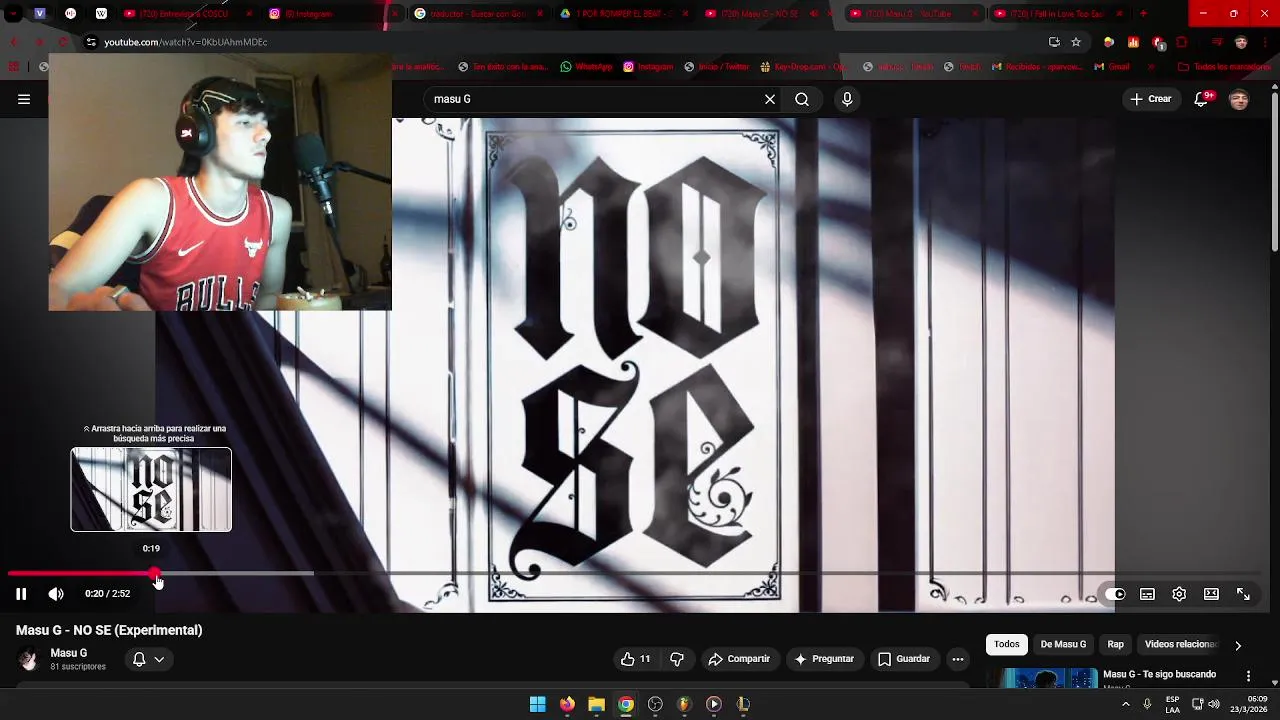Open options for 'Masu G - Te sigo buscando'
Image resolution: width=1280 pixels, height=720 pixels.
tap(1248, 676)
